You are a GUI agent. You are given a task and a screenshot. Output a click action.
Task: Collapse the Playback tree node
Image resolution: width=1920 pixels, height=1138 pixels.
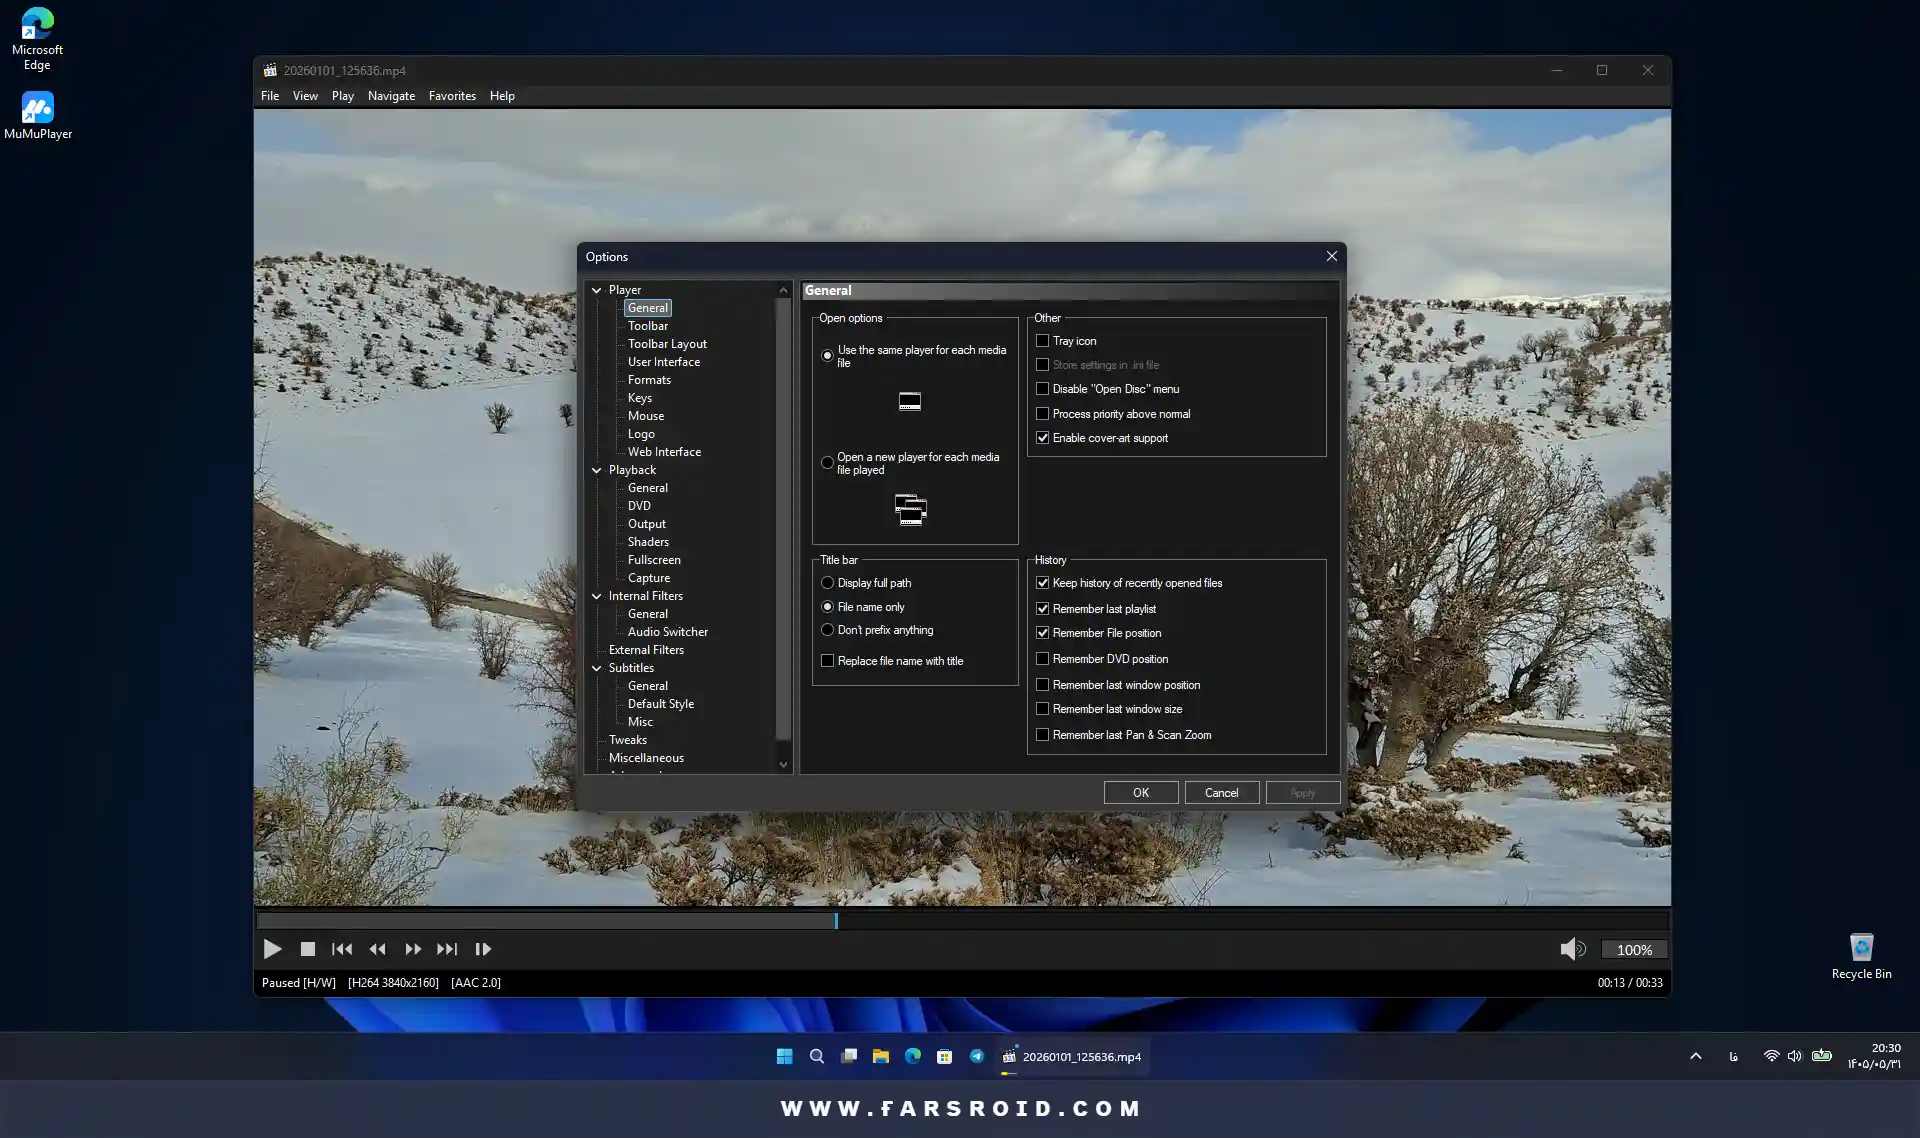pos(597,470)
